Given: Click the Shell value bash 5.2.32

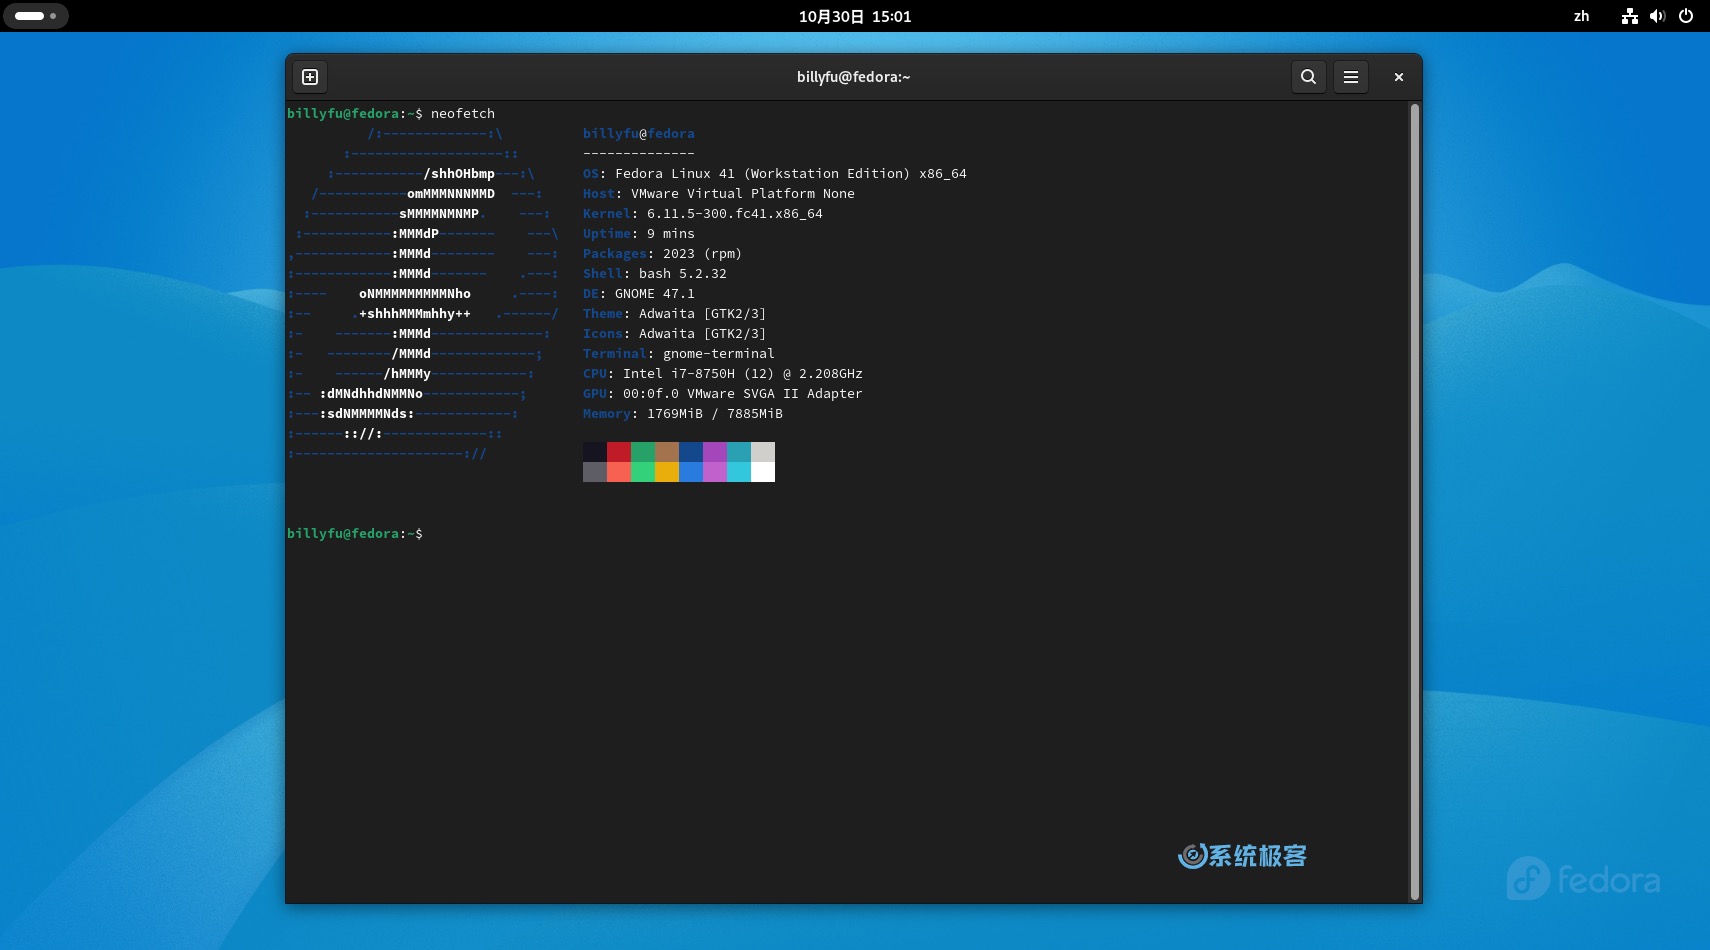Looking at the screenshot, I should coord(683,274).
